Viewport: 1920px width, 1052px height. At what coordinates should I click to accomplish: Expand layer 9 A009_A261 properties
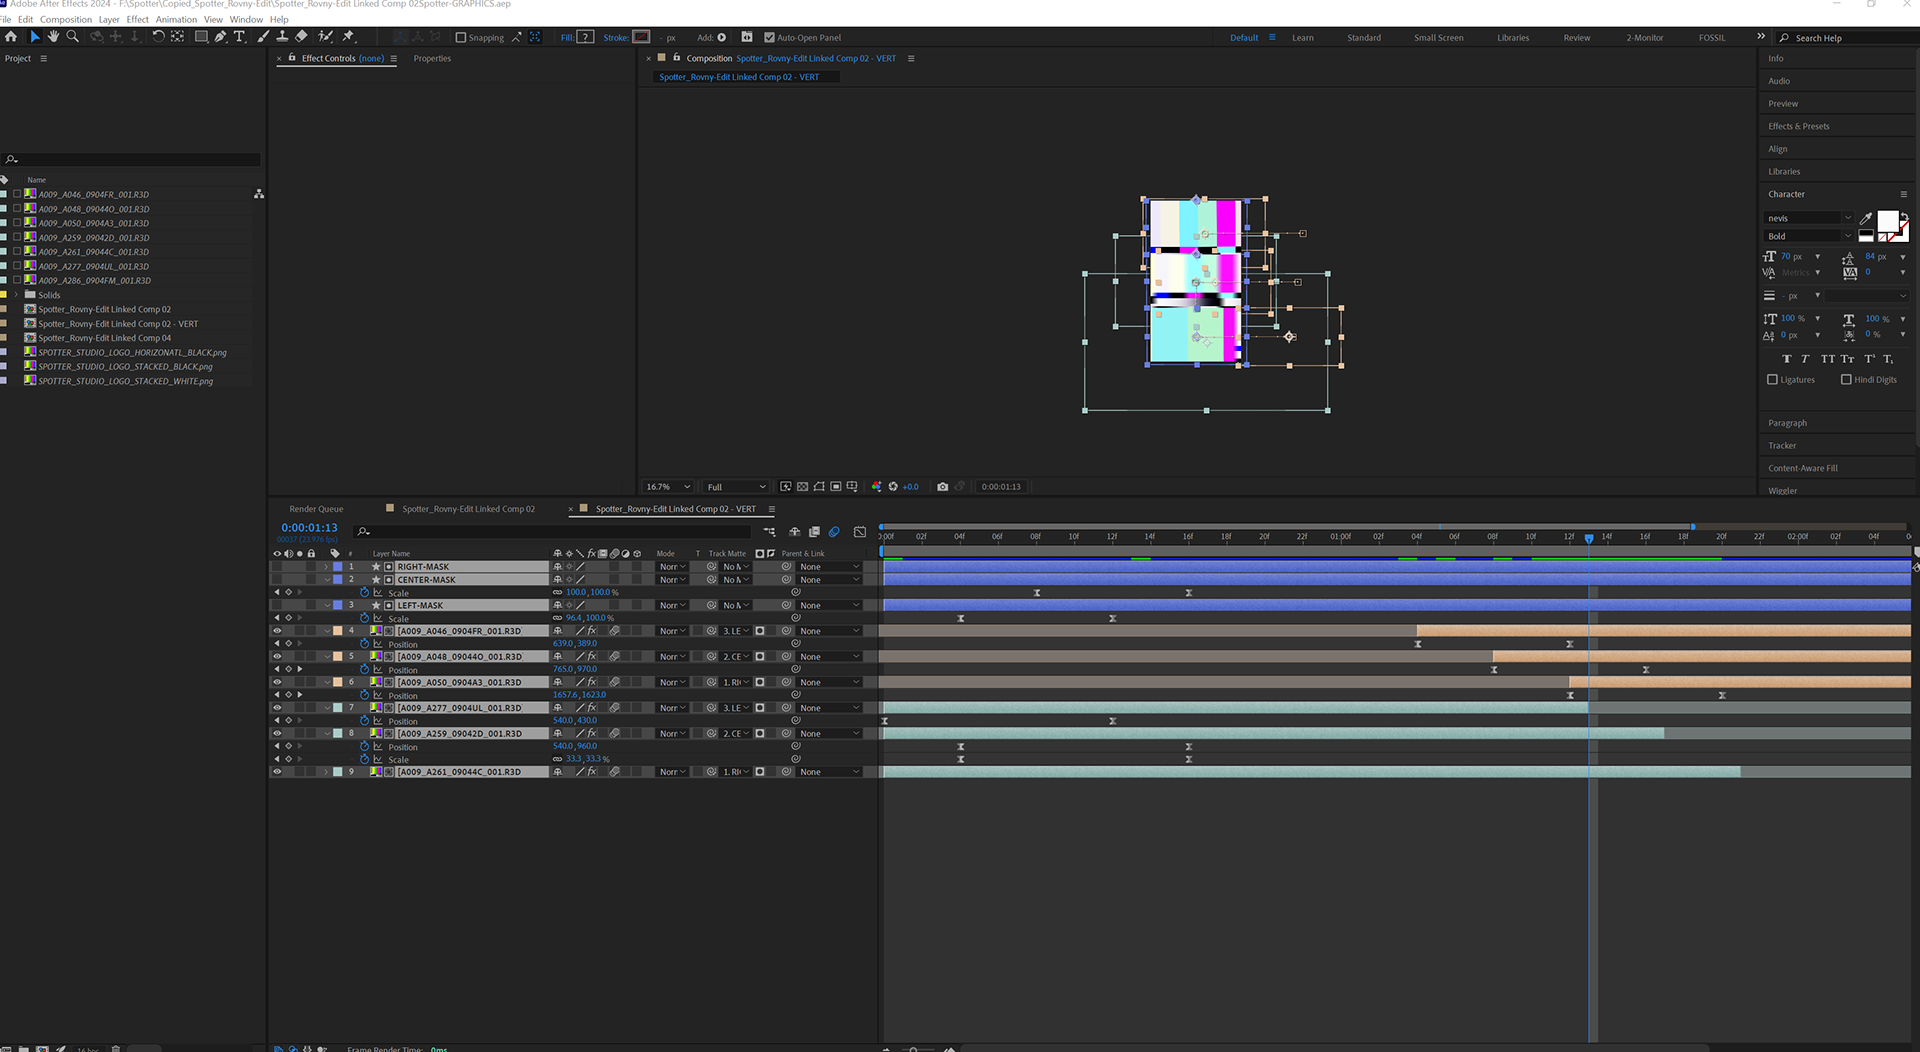(x=326, y=772)
